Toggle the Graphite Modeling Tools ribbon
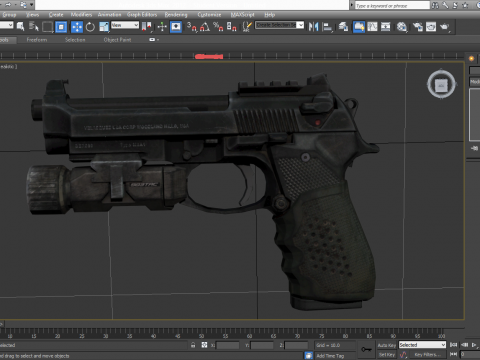The height and width of the screenshot is (360, 480). tap(359, 27)
